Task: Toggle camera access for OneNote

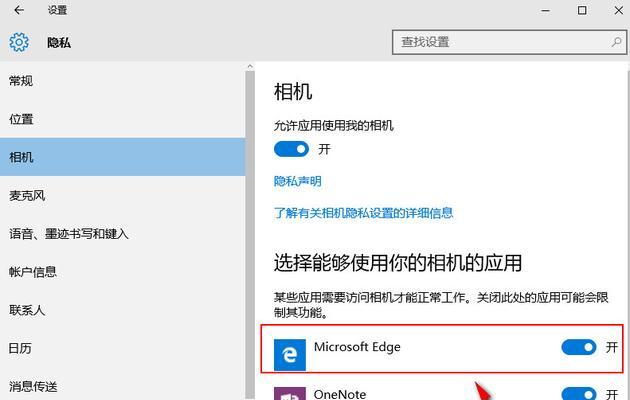Action: pos(579,394)
